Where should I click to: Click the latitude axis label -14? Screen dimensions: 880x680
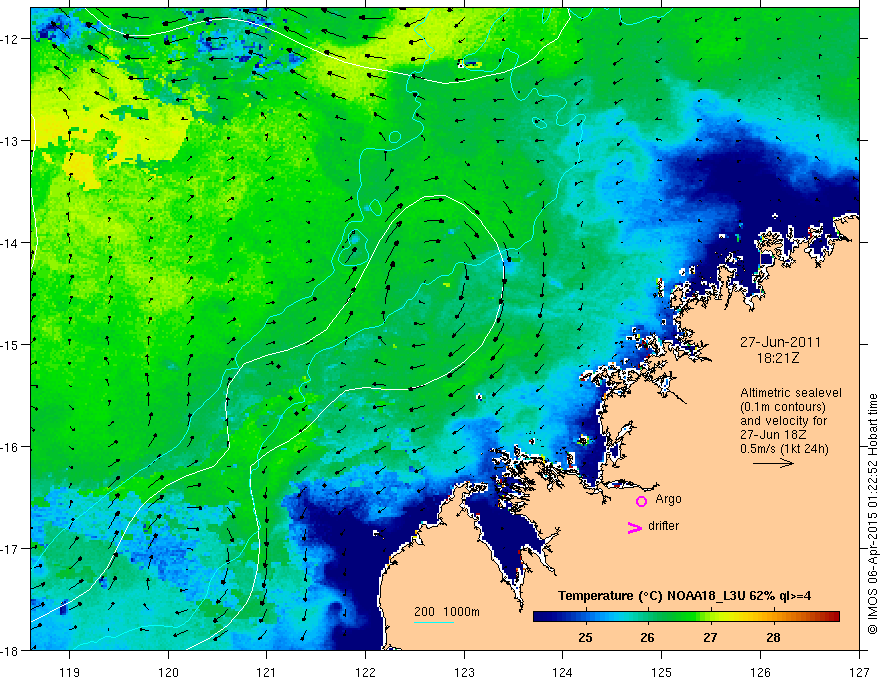[x=11, y=243]
